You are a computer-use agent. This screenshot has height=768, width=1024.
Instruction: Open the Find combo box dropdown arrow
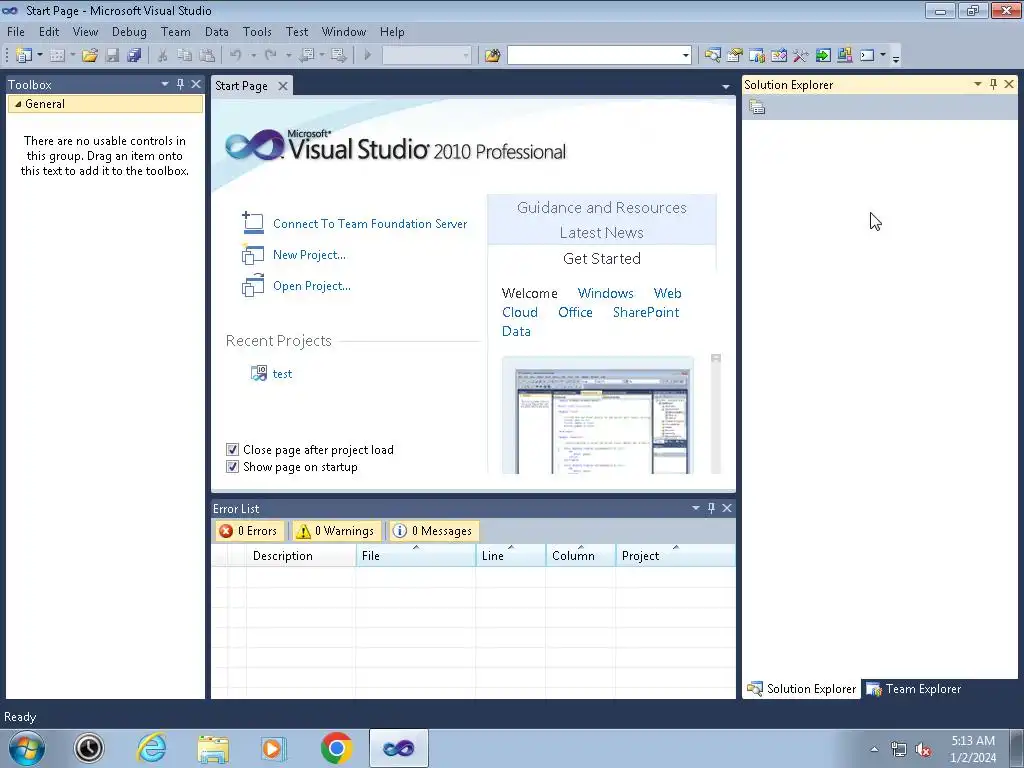(x=685, y=56)
